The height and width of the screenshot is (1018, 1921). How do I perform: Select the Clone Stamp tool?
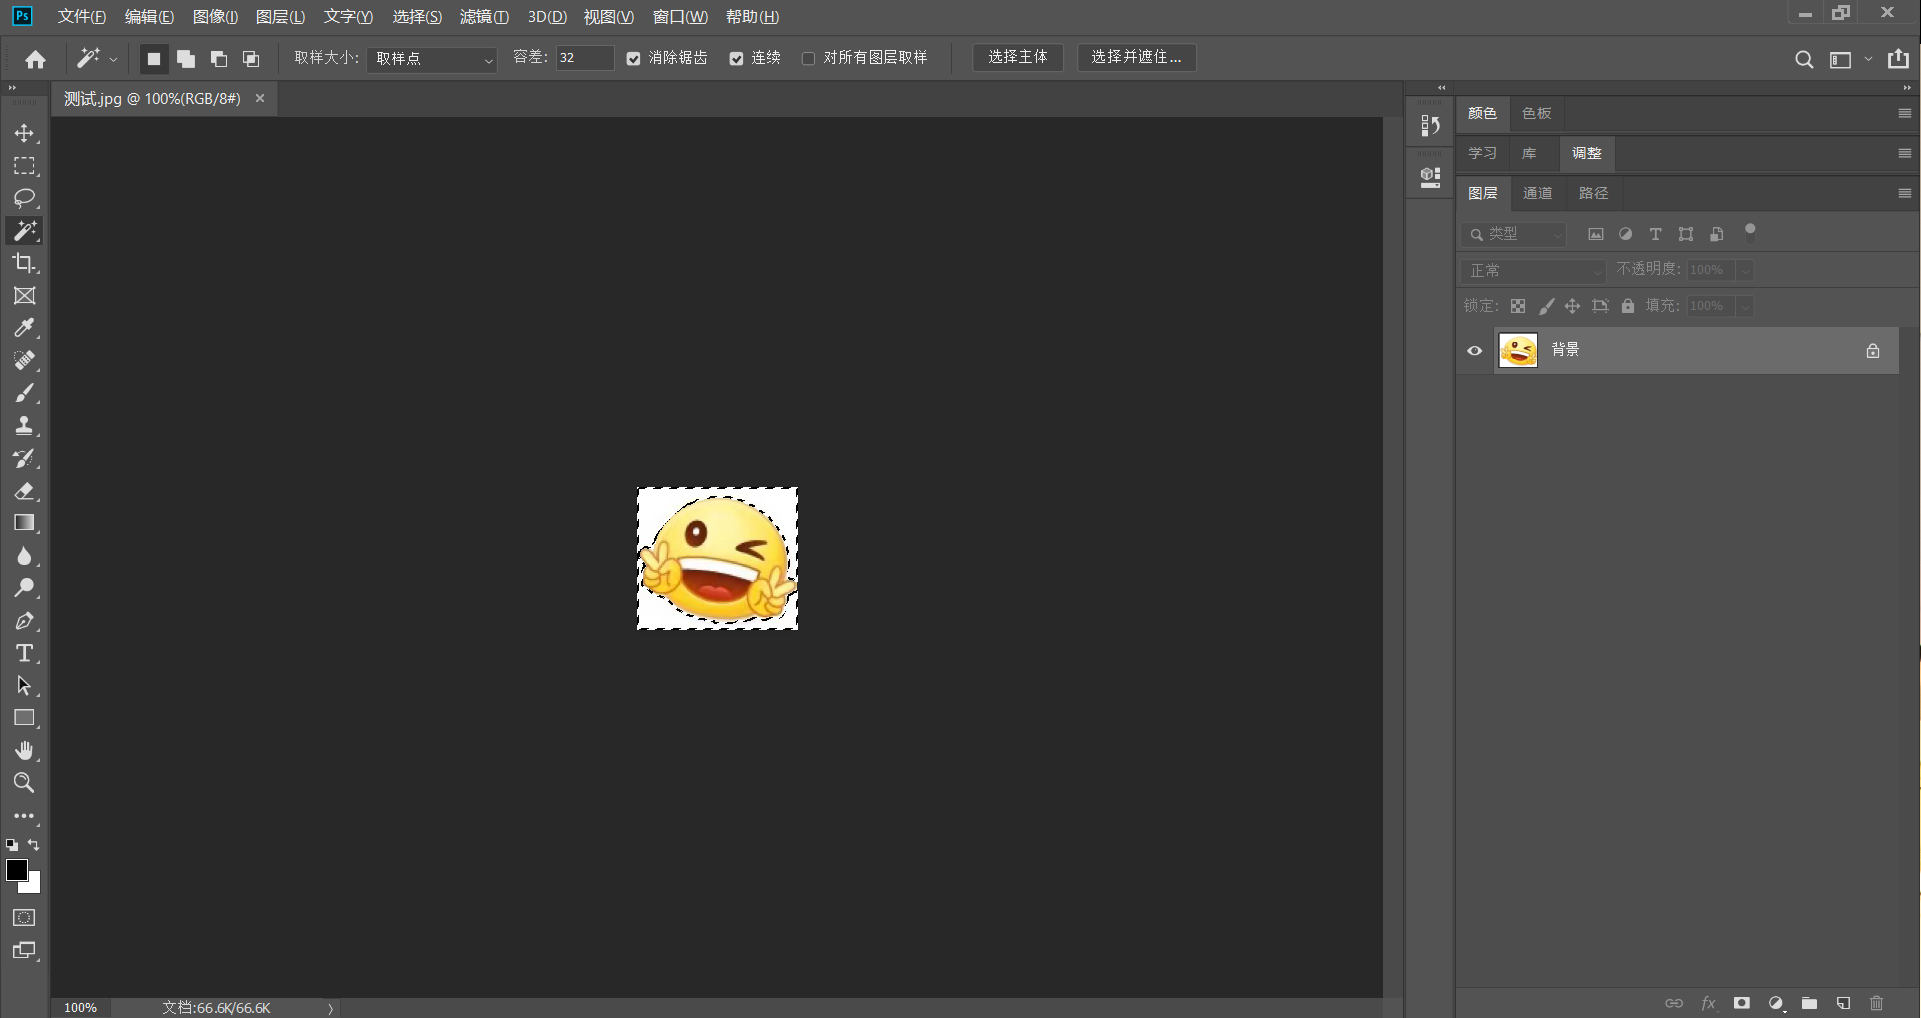(25, 426)
